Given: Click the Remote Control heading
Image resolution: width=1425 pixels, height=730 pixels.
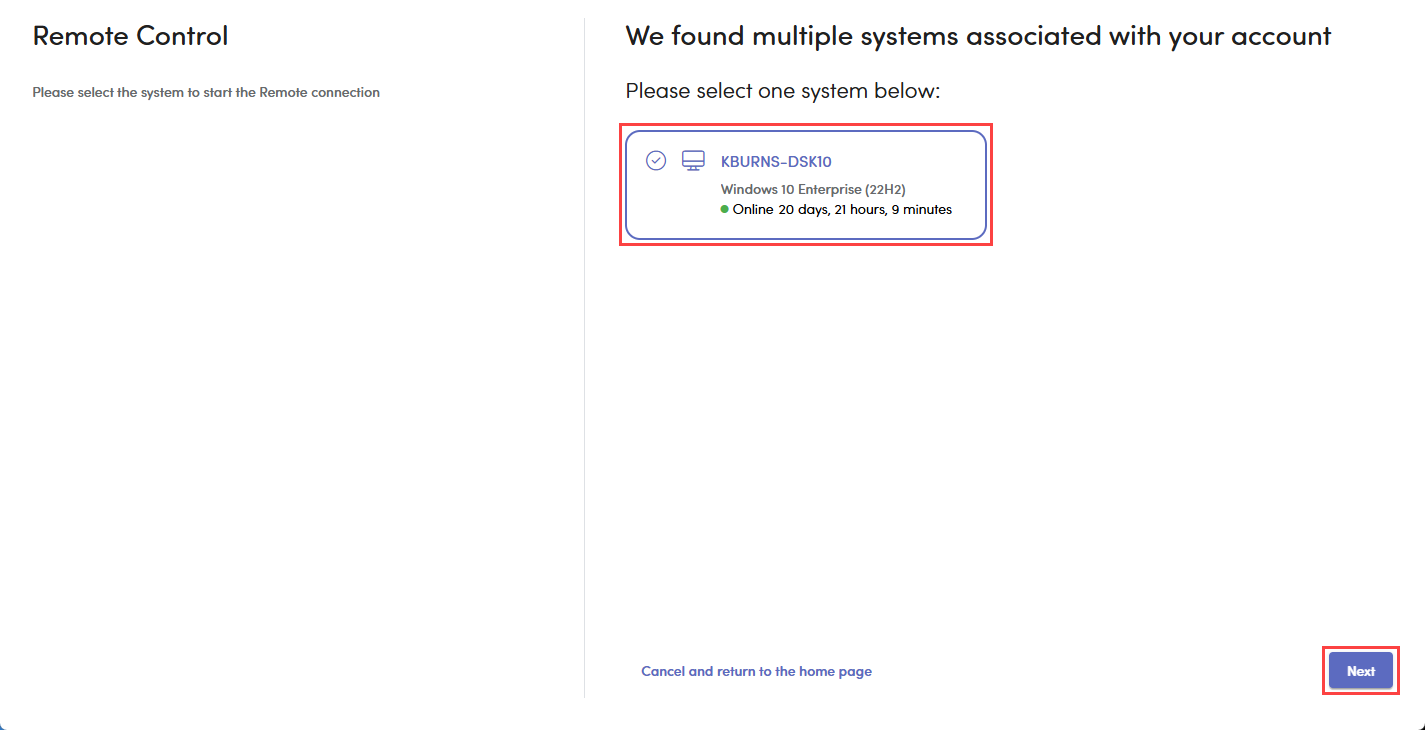Looking at the screenshot, I should [130, 36].
